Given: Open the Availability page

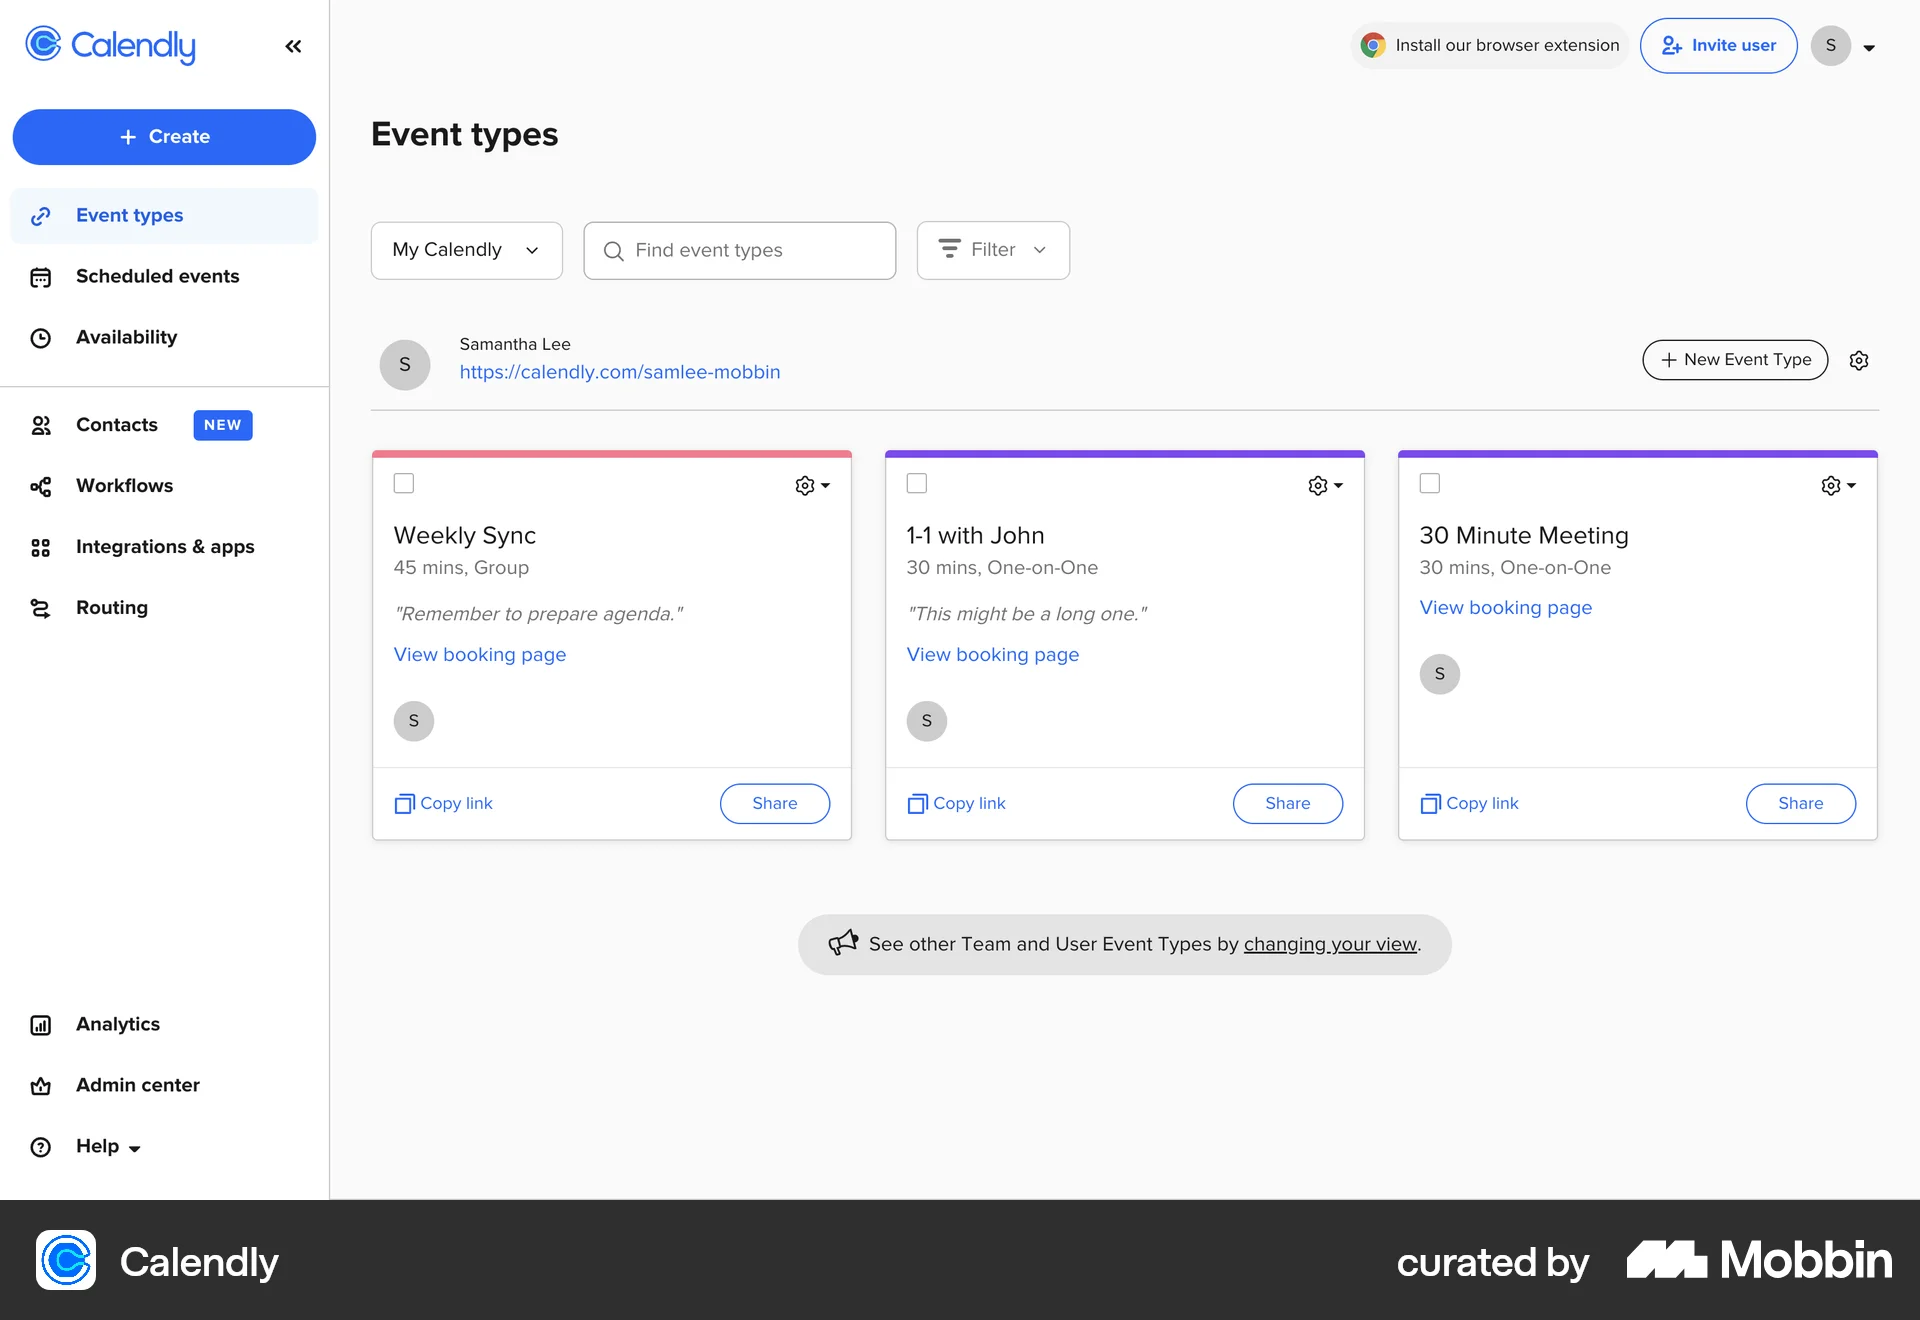Looking at the screenshot, I should click(x=126, y=337).
